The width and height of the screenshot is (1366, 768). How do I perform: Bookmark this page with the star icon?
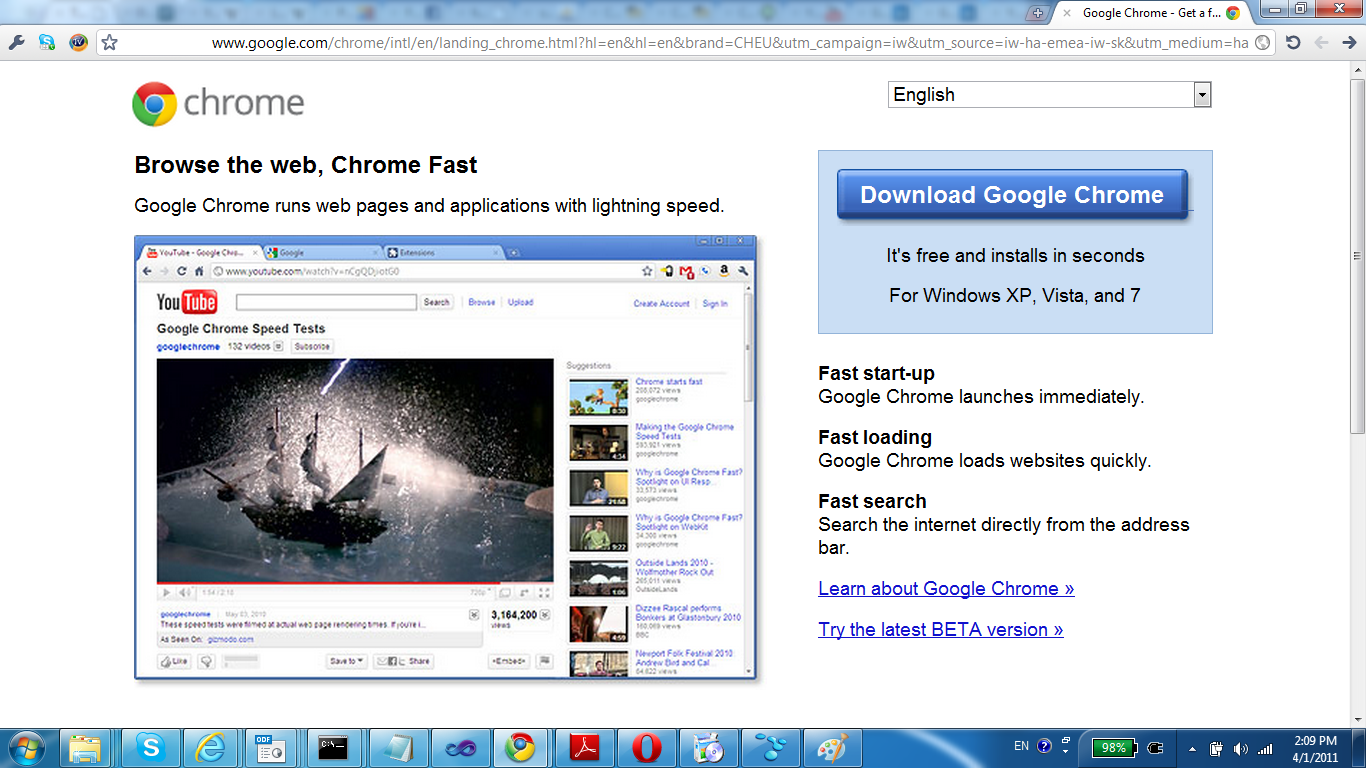point(110,43)
